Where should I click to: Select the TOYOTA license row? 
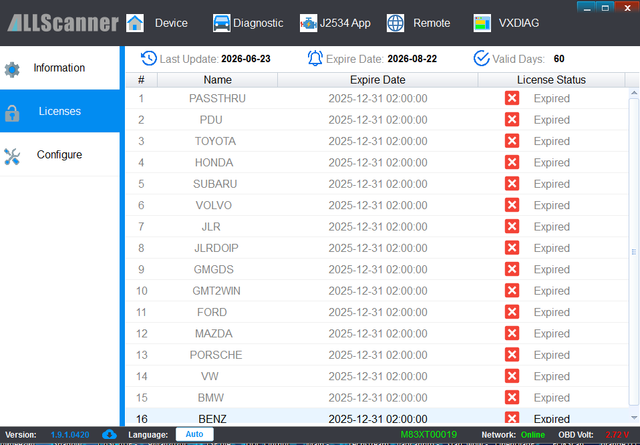376,141
